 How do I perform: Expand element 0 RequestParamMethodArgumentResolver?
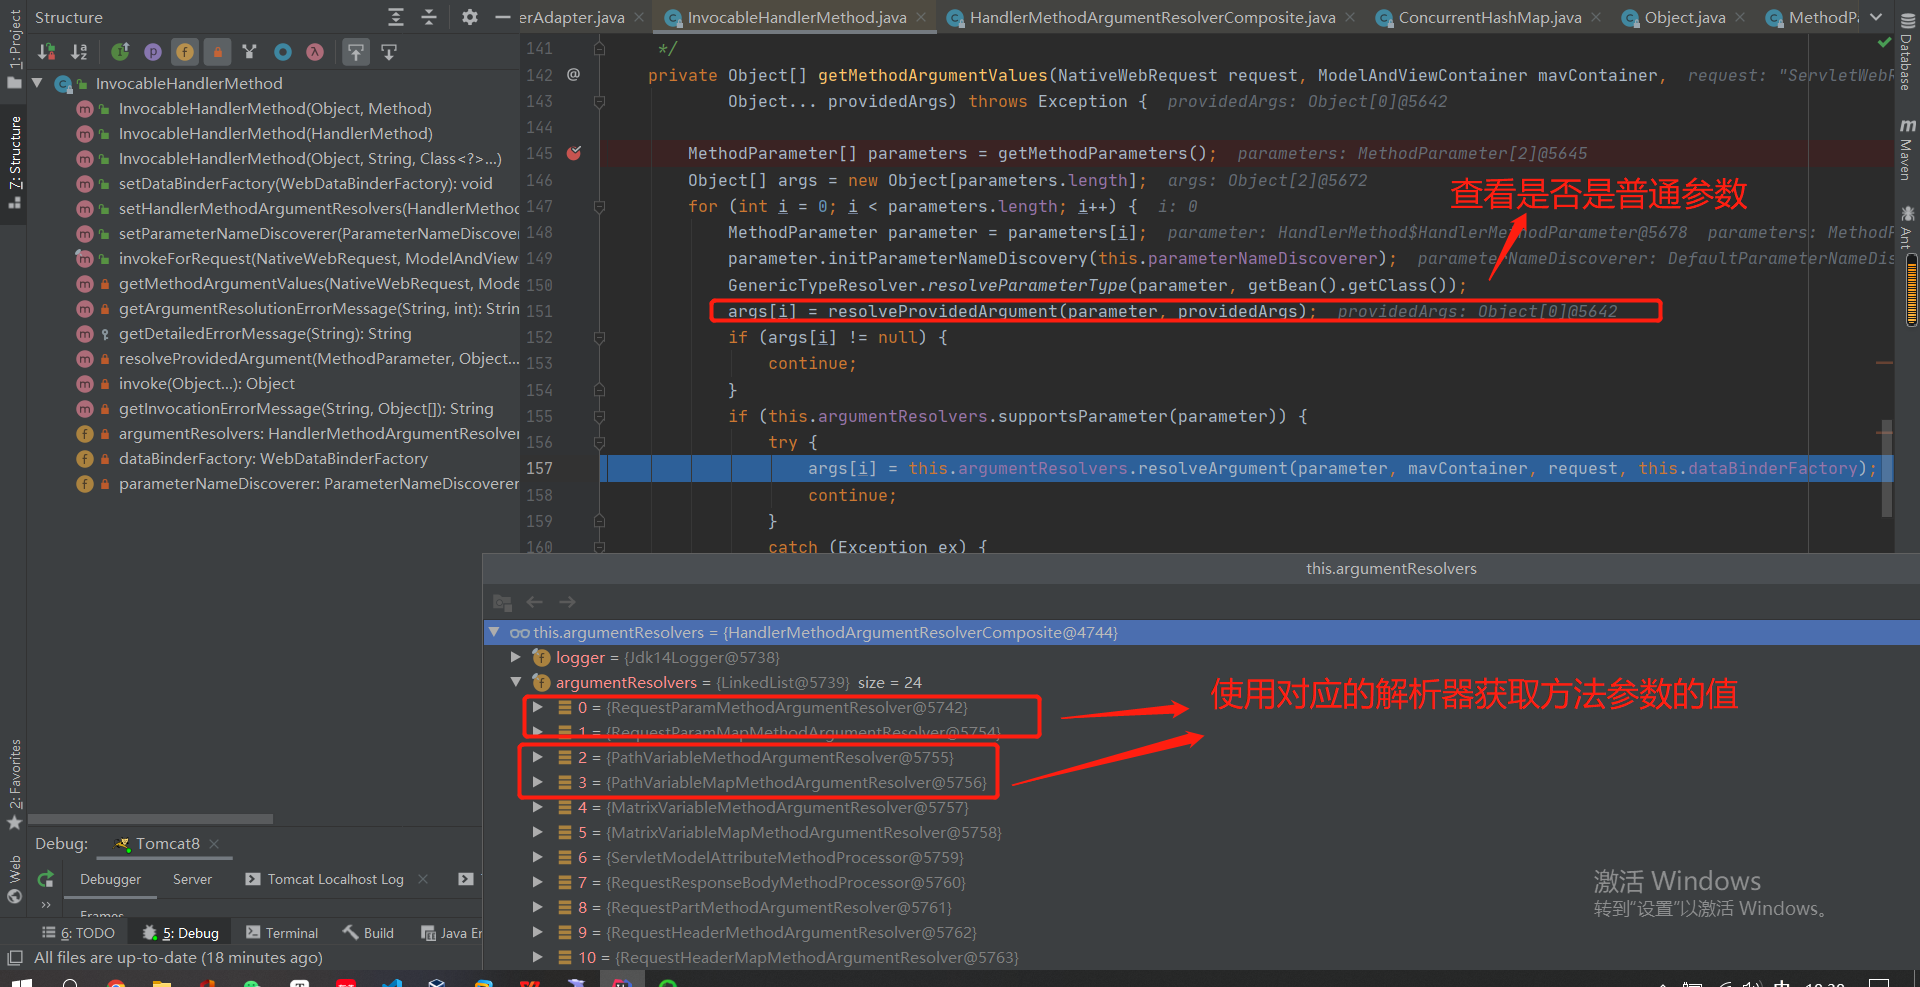click(x=538, y=707)
